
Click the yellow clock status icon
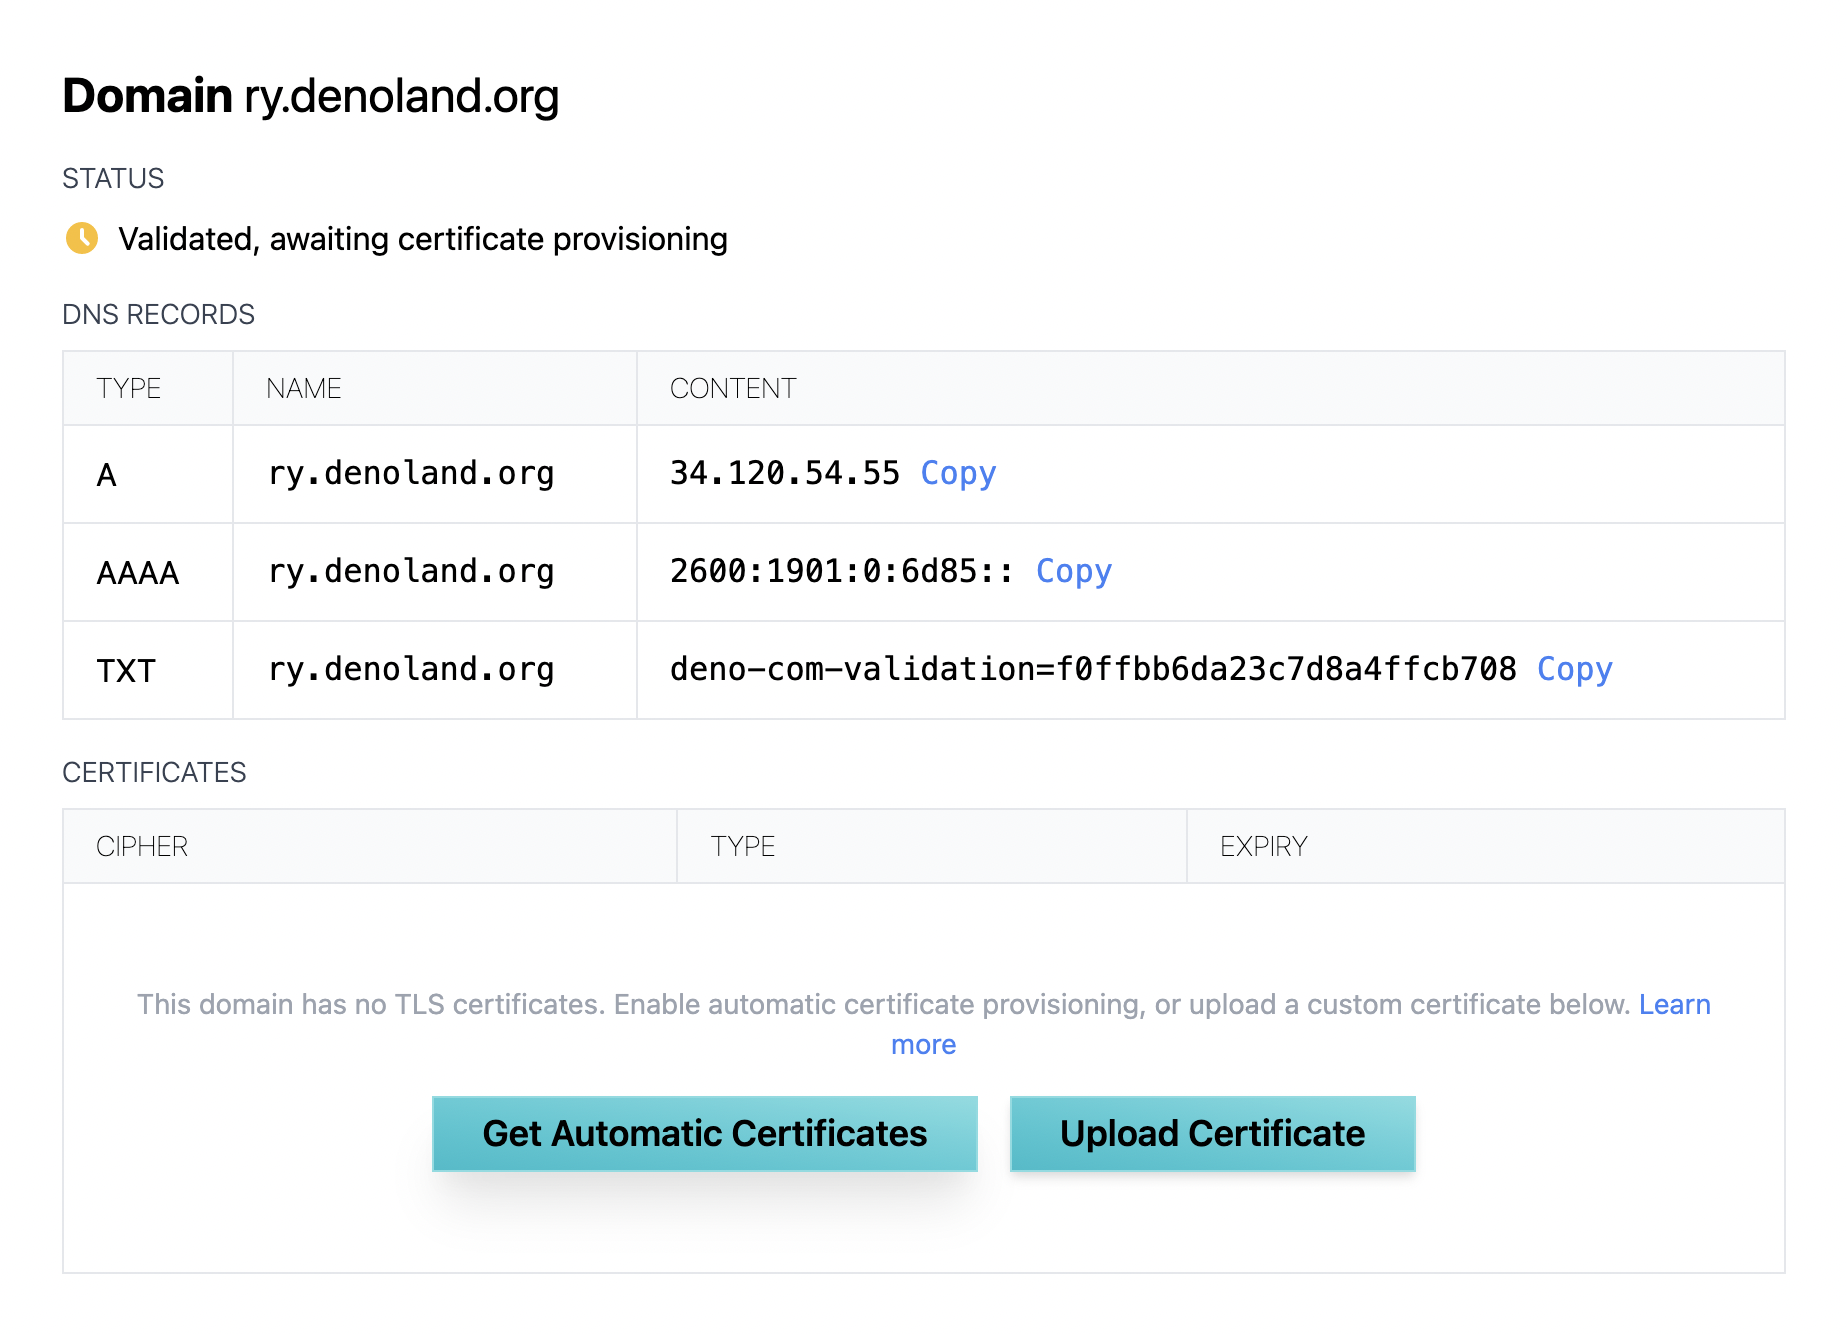point(82,238)
